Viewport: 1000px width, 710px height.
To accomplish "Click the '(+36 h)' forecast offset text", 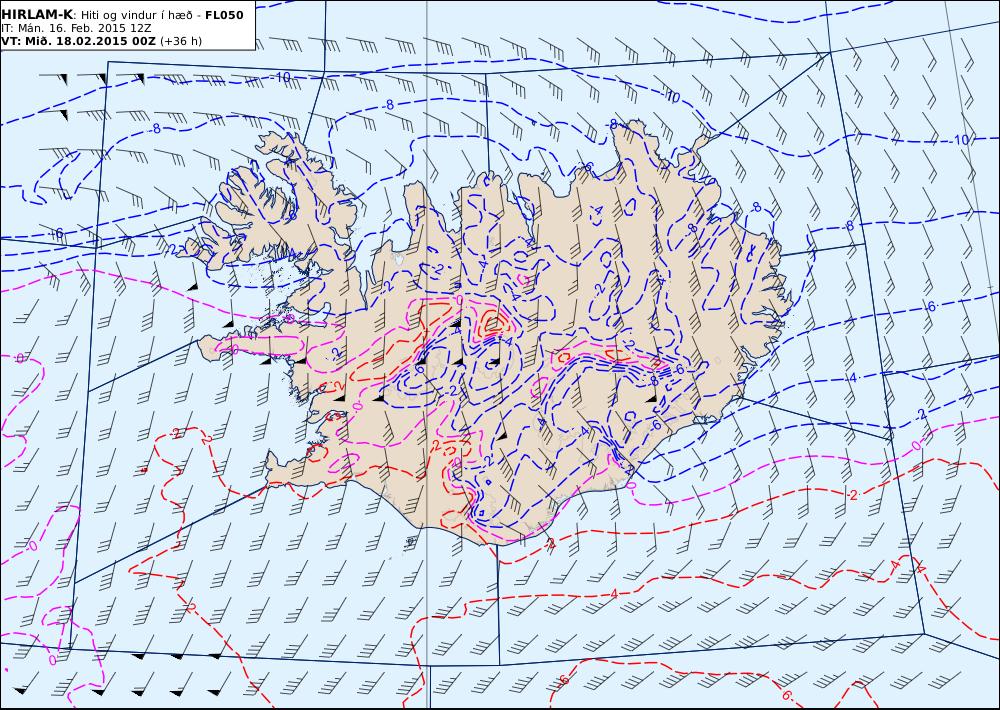I will (x=180, y=41).
